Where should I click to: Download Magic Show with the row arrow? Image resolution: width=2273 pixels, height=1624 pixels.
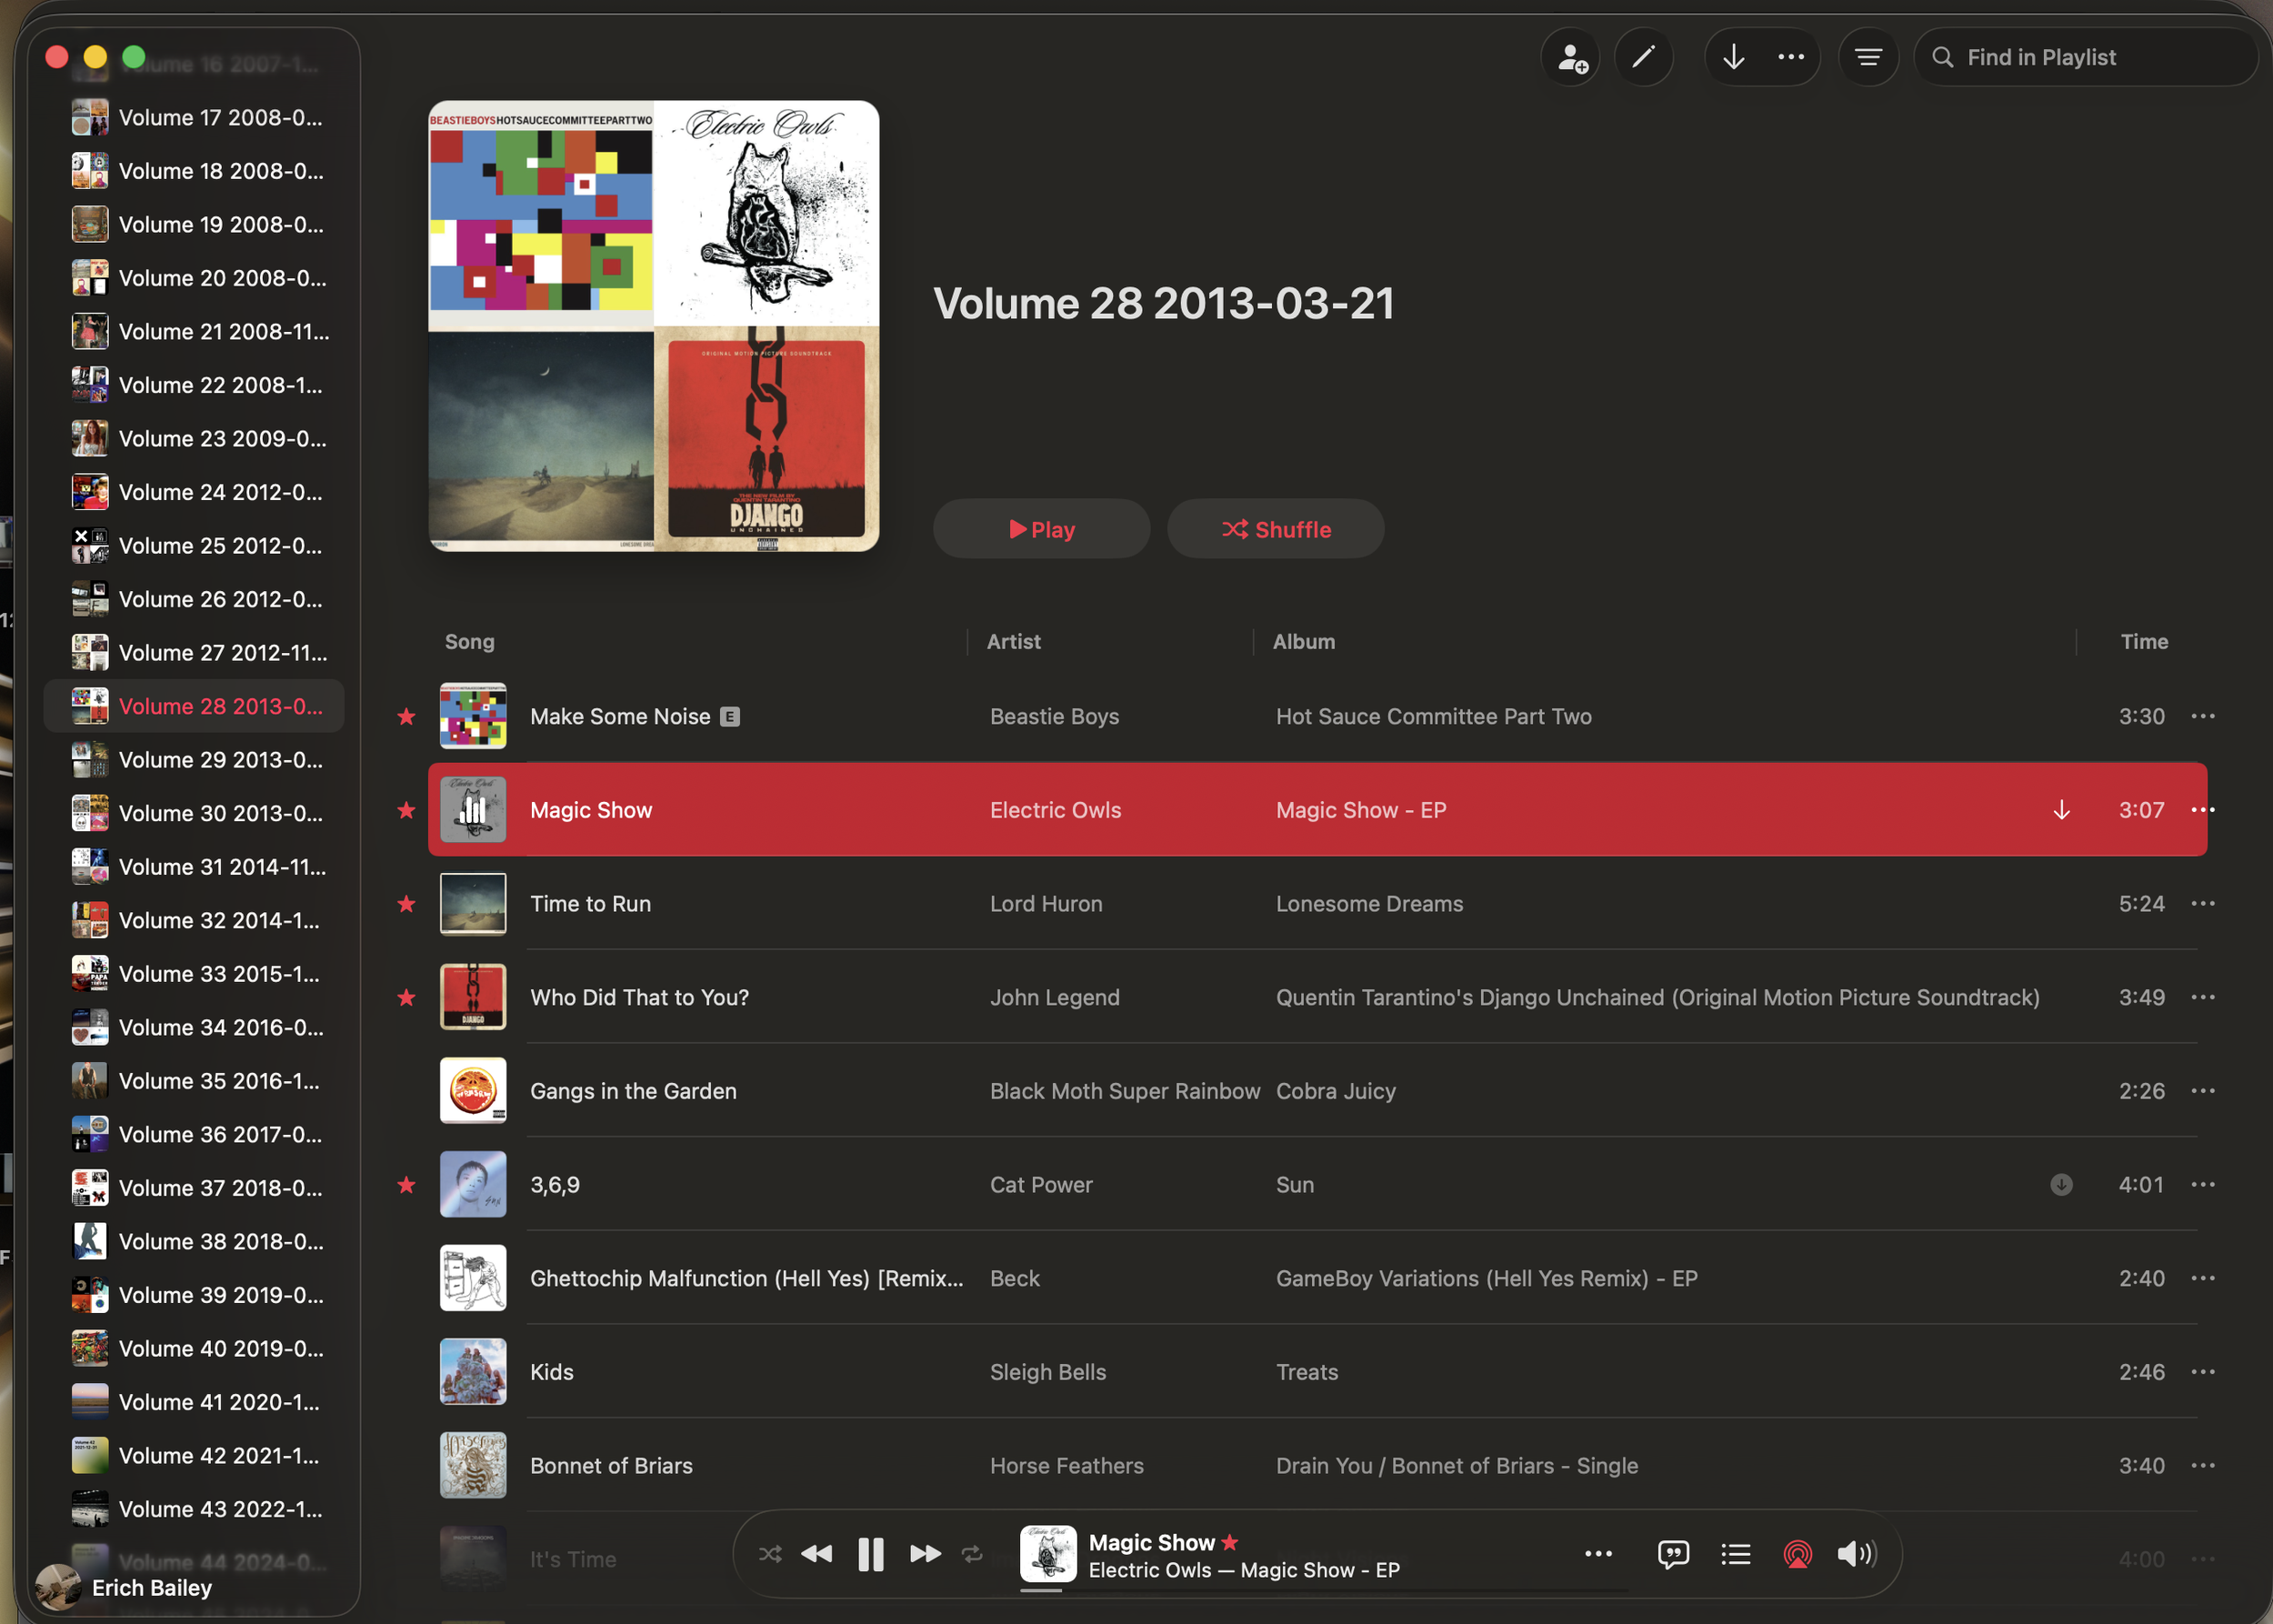coord(2061,810)
